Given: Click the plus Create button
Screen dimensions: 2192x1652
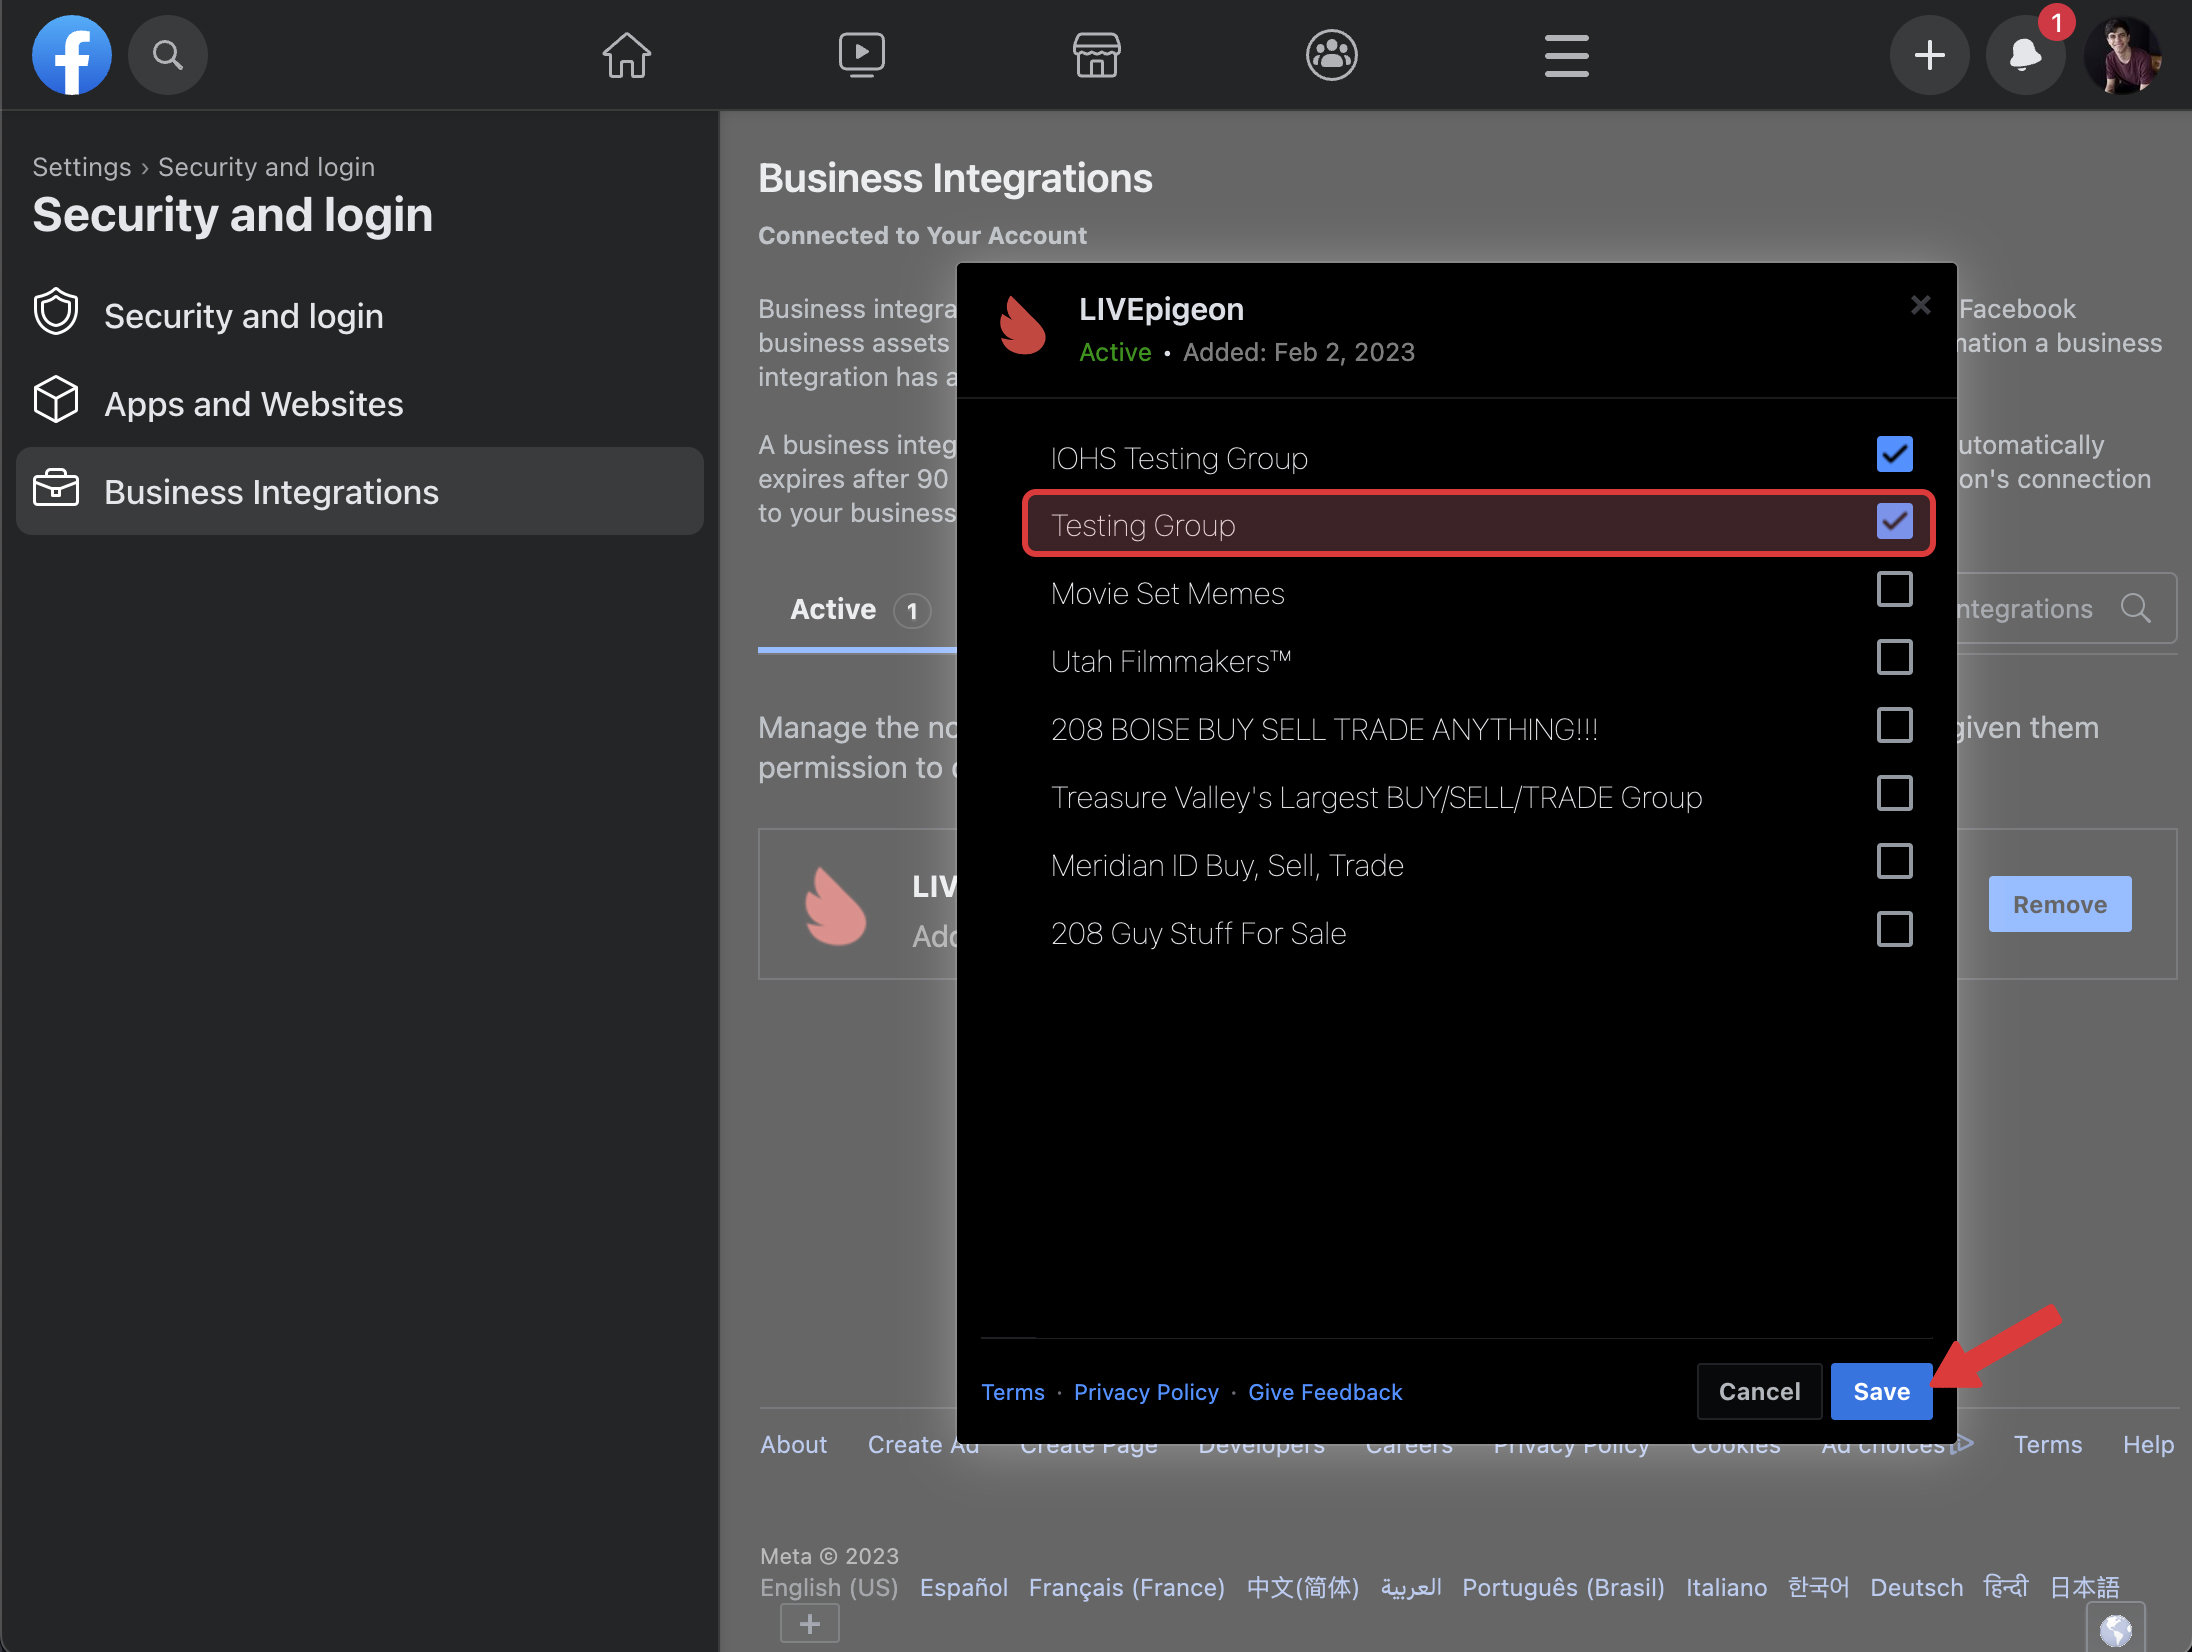Looking at the screenshot, I should [x=1929, y=55].
